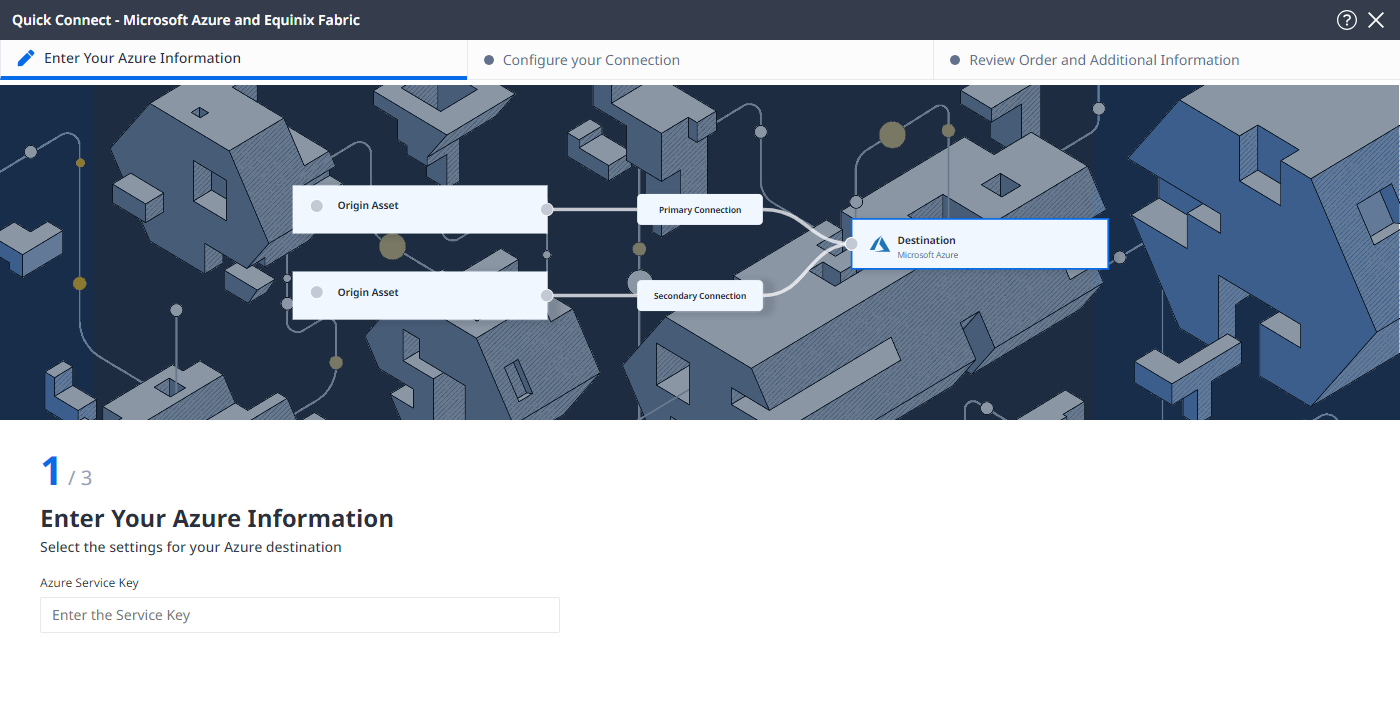Viewport: 1400px width, 721px height.
Task: Click the Azure Service Key label
Action: 89,582
